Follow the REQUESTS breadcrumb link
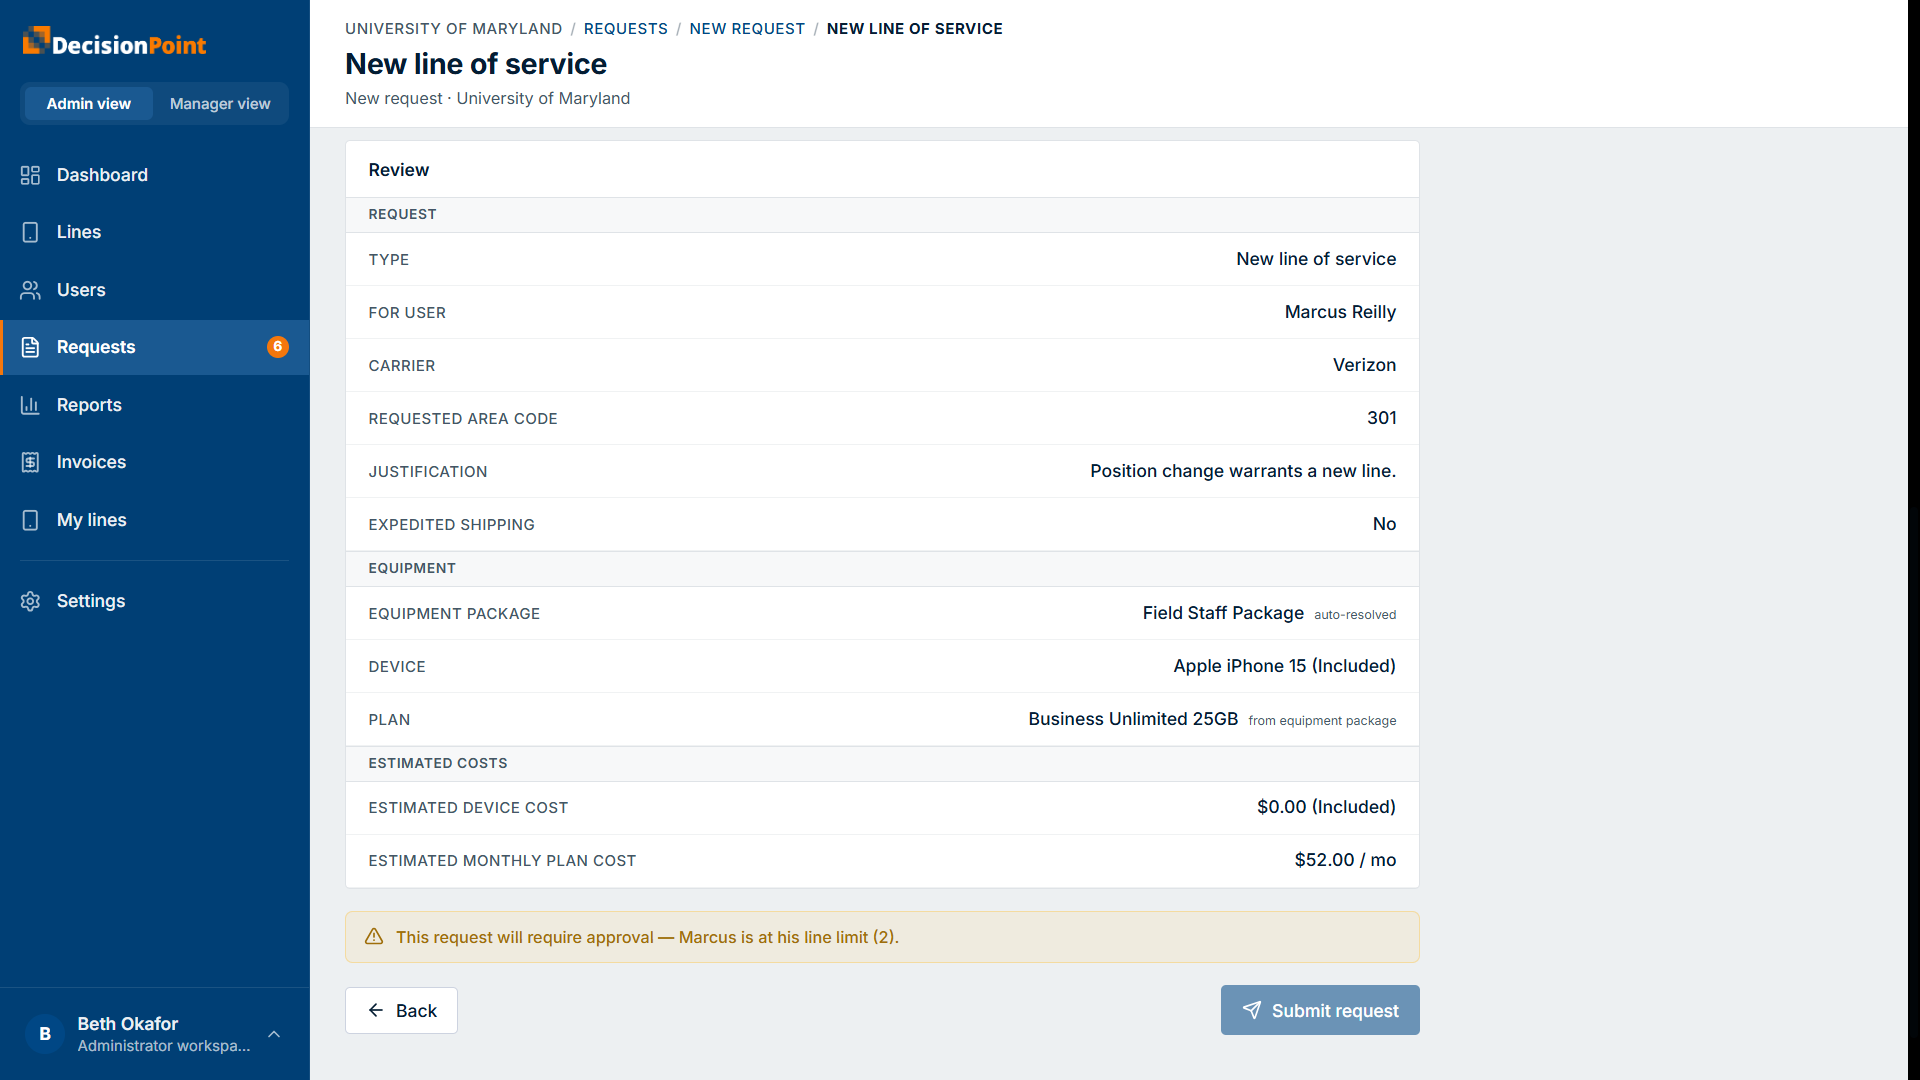This screenshot has width=1920, height=1080. tap(626, 29)
